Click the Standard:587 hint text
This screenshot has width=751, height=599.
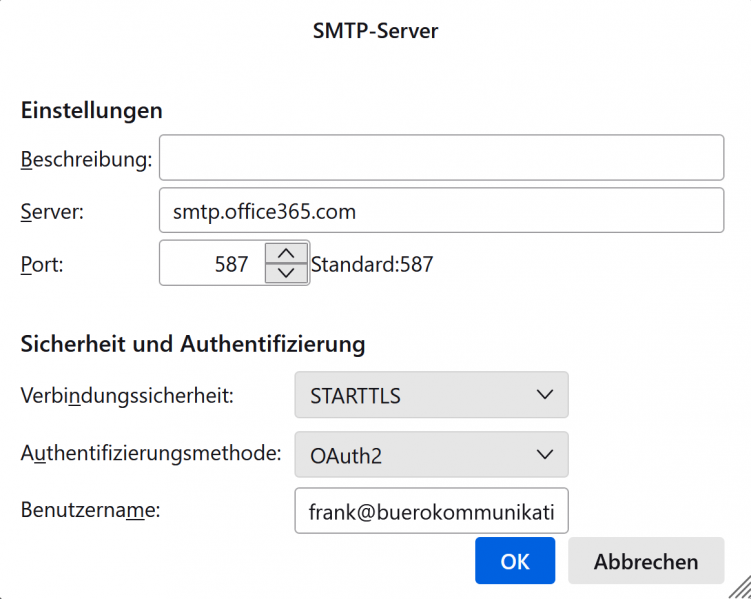click(x=372, y=264)
